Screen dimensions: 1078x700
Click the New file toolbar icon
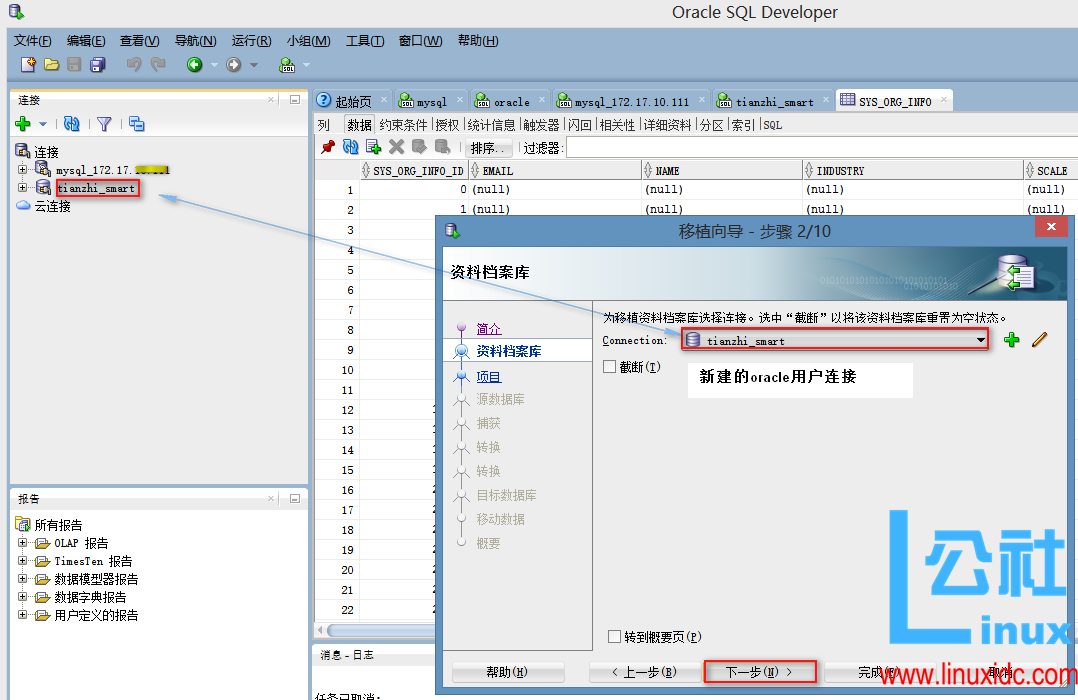pos(28,65)
